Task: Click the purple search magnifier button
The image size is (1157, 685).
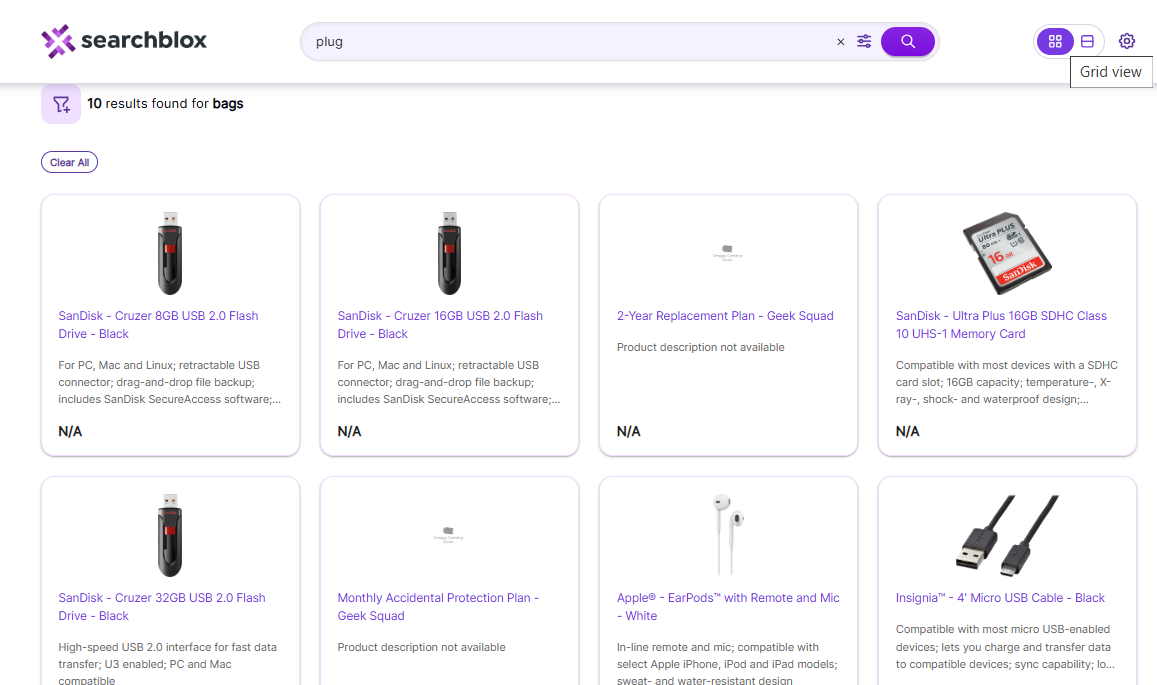Action: (x=908, y=41)
